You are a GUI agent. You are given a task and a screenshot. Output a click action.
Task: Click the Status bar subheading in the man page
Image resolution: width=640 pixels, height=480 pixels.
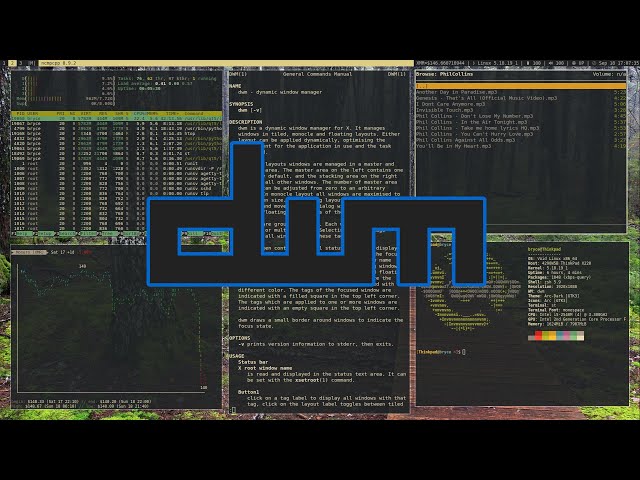pos(253,362)
